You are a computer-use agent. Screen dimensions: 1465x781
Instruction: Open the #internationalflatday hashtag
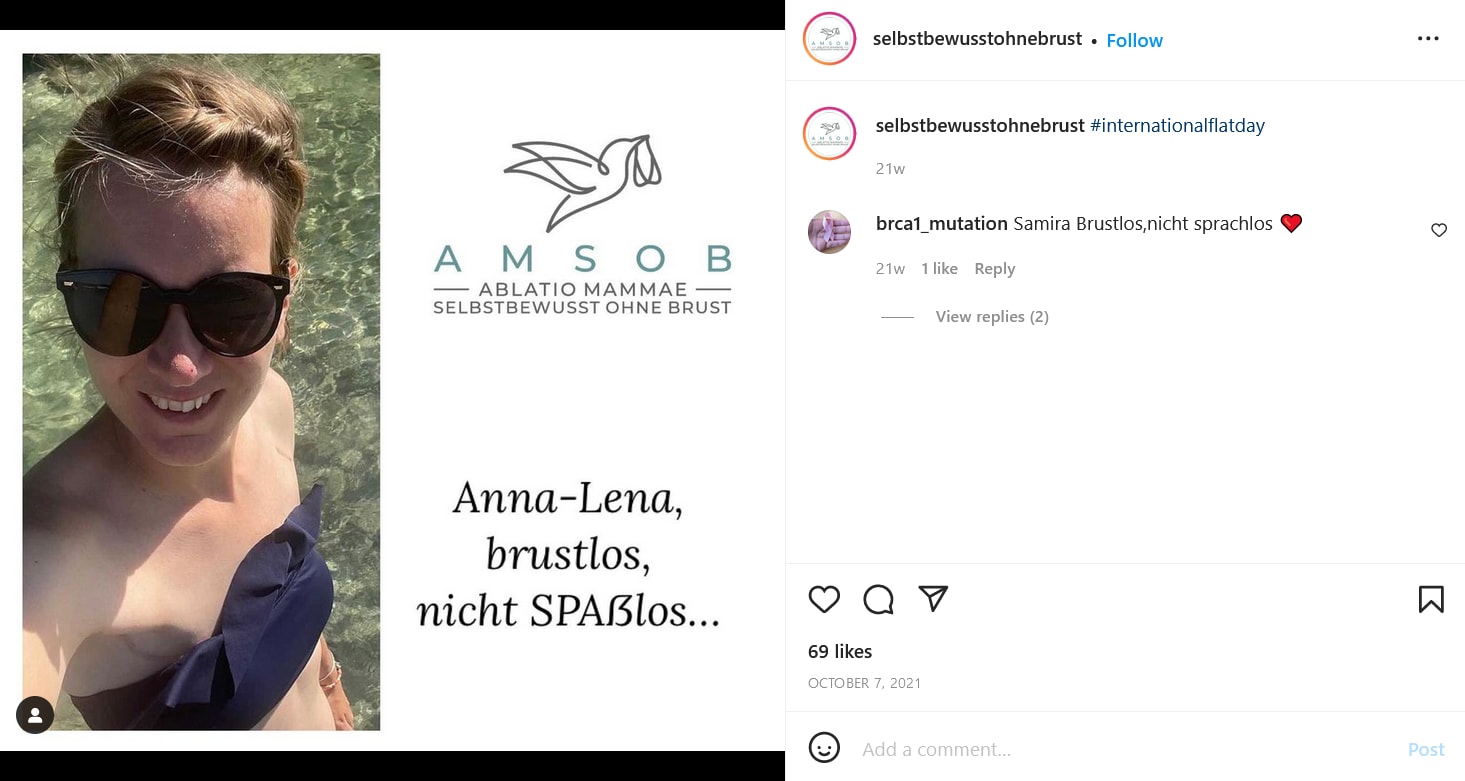[x=1177, y=125]
